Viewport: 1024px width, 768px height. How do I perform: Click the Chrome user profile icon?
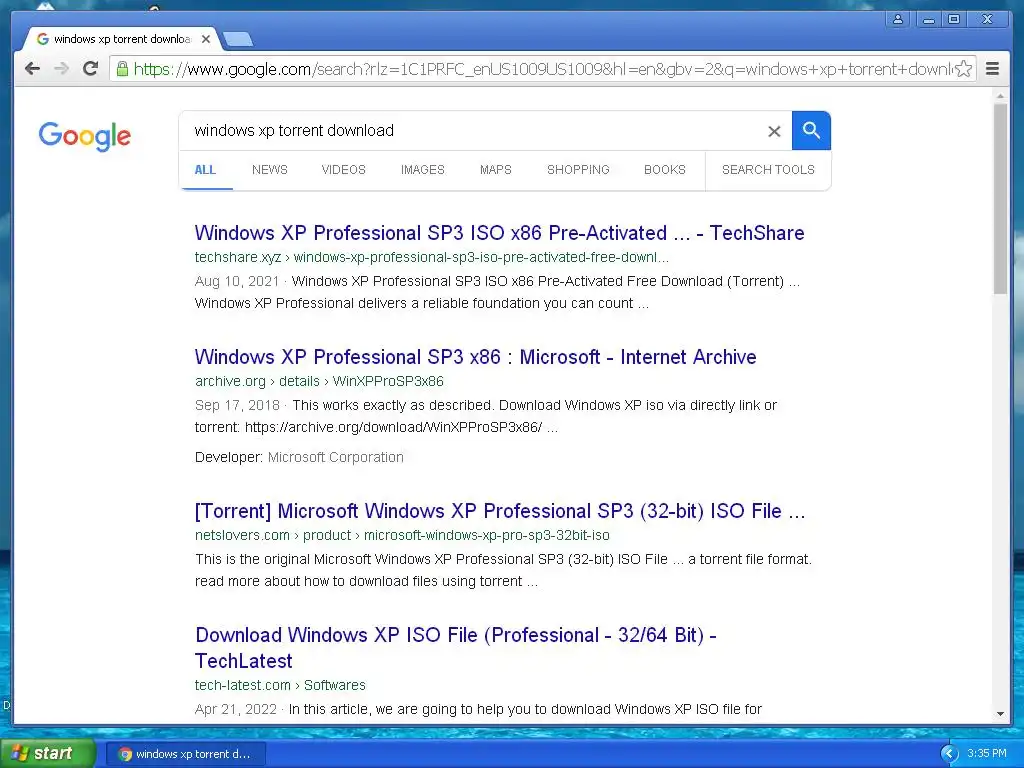coord(898,20)
